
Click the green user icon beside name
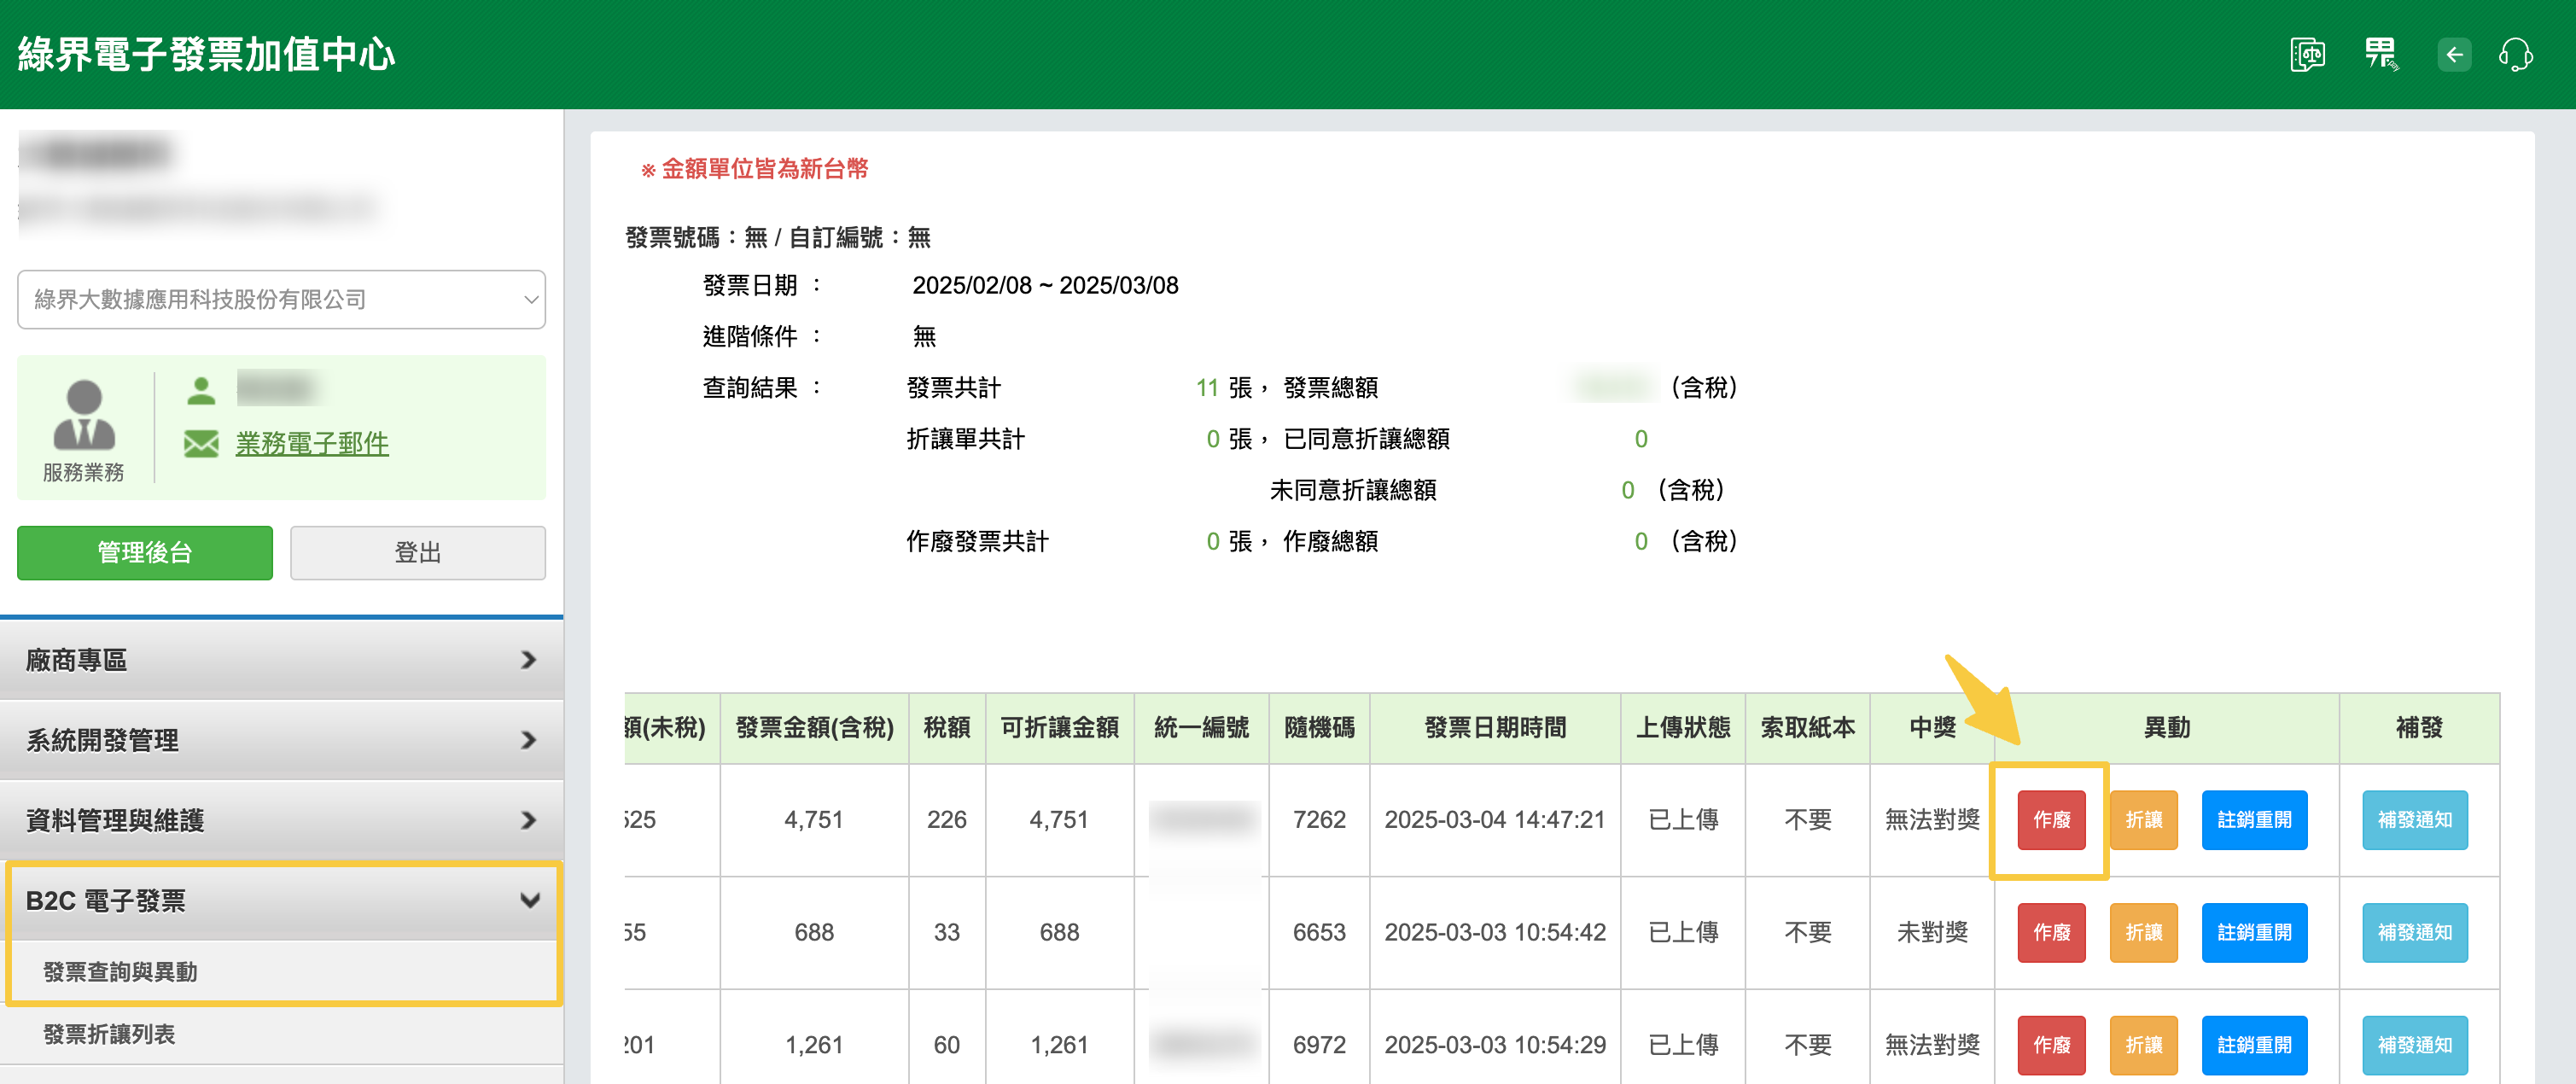click(201, 390)
